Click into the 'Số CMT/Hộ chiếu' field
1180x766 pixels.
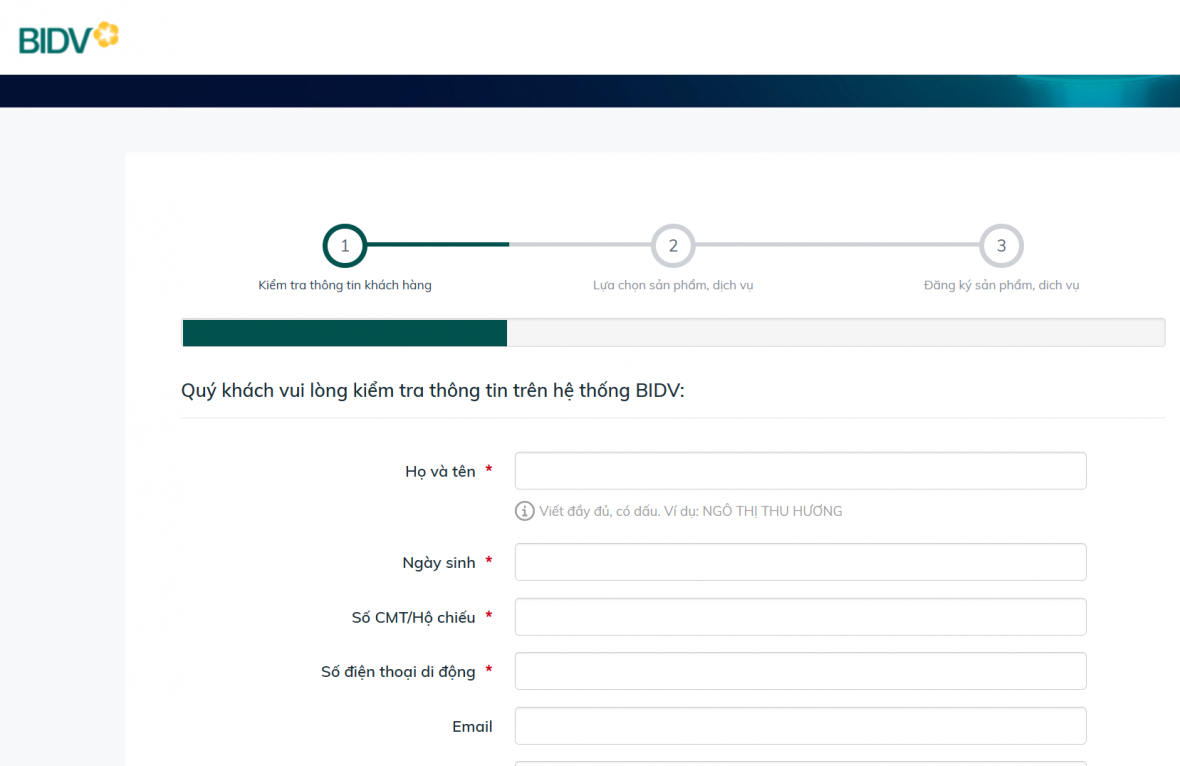click(800, 617)
